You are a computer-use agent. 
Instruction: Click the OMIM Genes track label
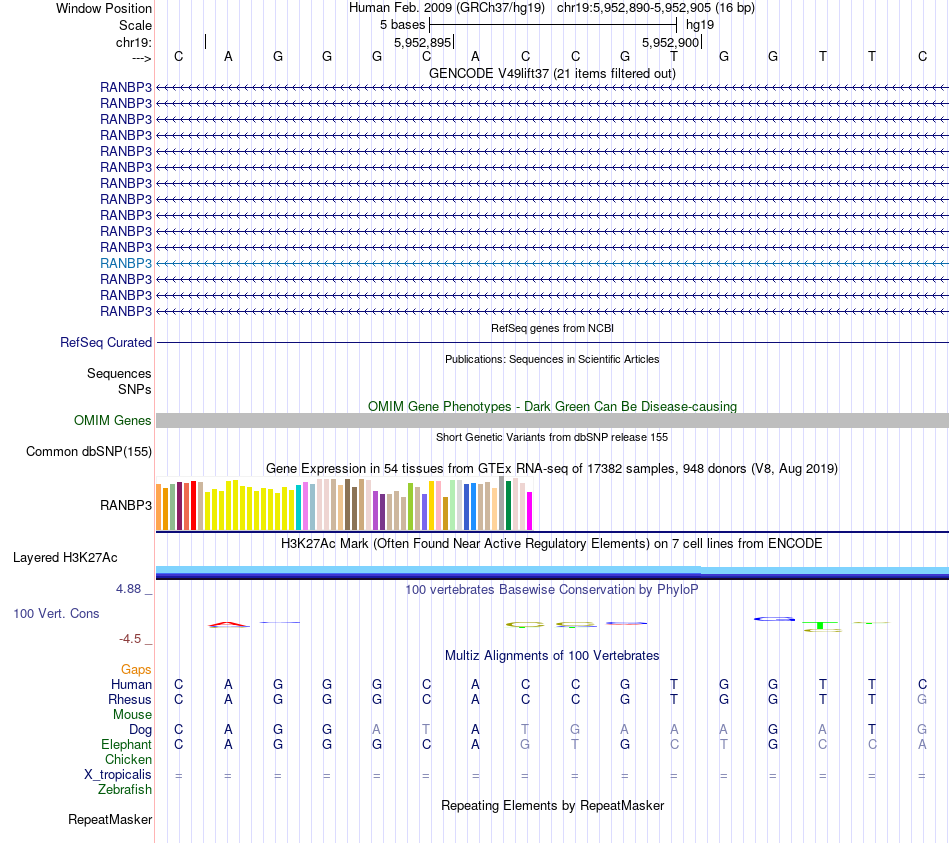point(113,421)
